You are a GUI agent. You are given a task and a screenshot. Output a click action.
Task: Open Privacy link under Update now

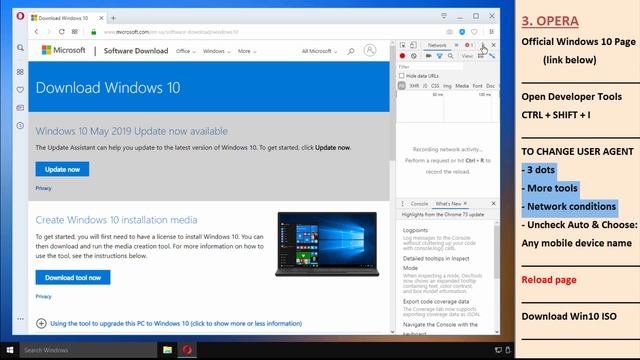[43, 188]
